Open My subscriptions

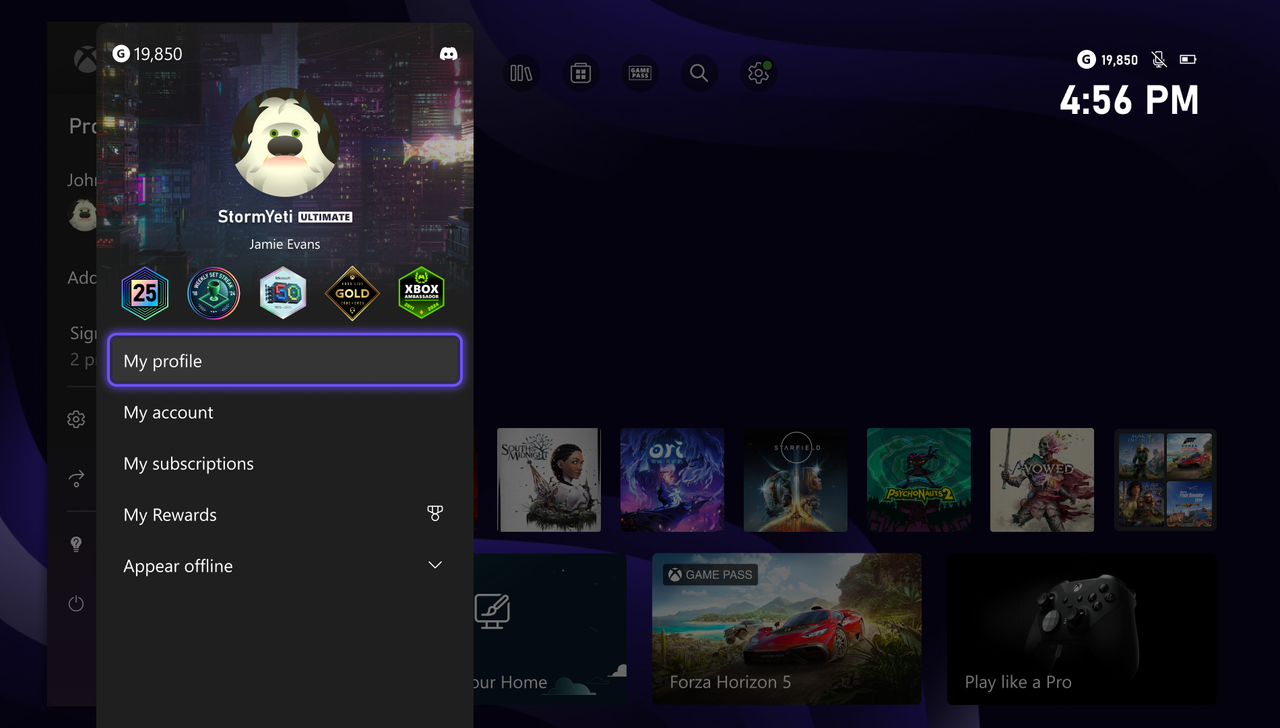click(x=285, y=463)
